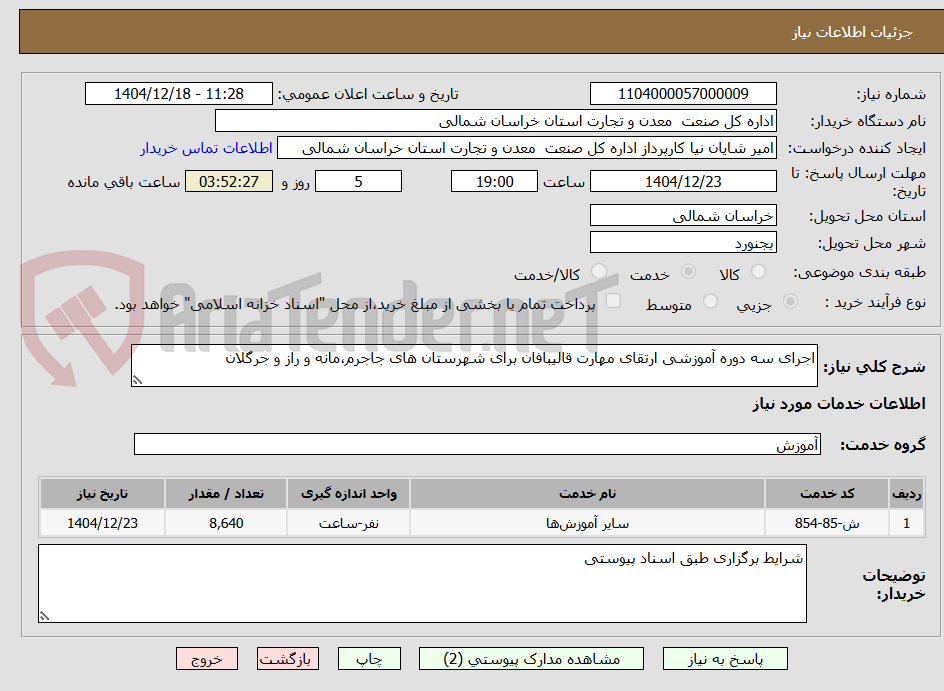This screenshot has width=944, height=691.
Task: Select the کالا radio button
Action: click(x=759, y=271)
